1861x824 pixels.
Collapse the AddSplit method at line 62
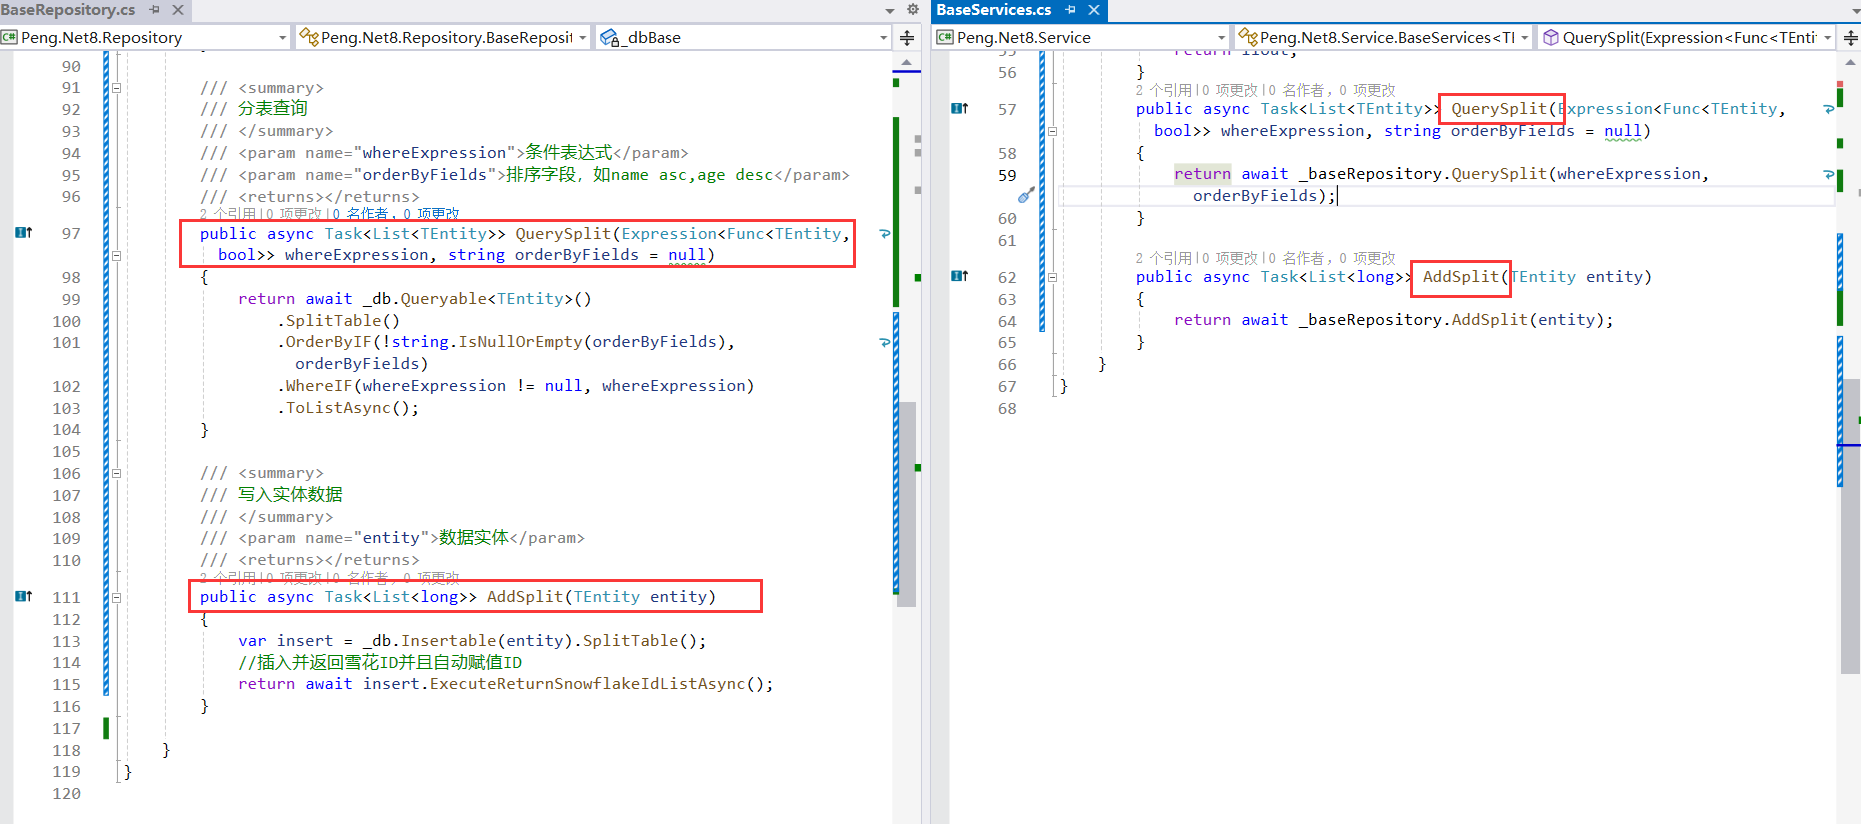pos(1052,277)
